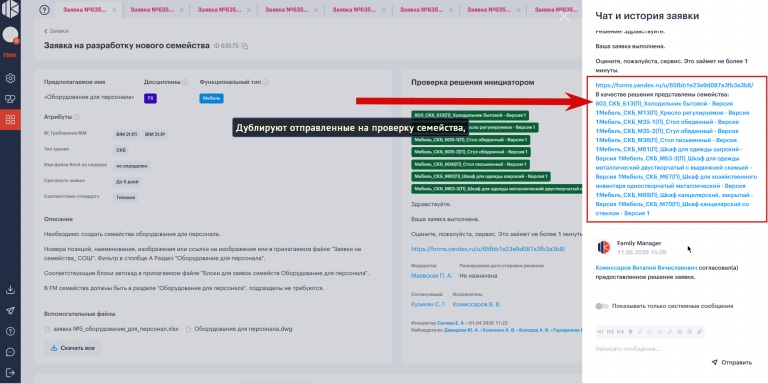Open observer Есипенко А. В.
This screenshot has width=768, height=384.
[x=500, y=331]
